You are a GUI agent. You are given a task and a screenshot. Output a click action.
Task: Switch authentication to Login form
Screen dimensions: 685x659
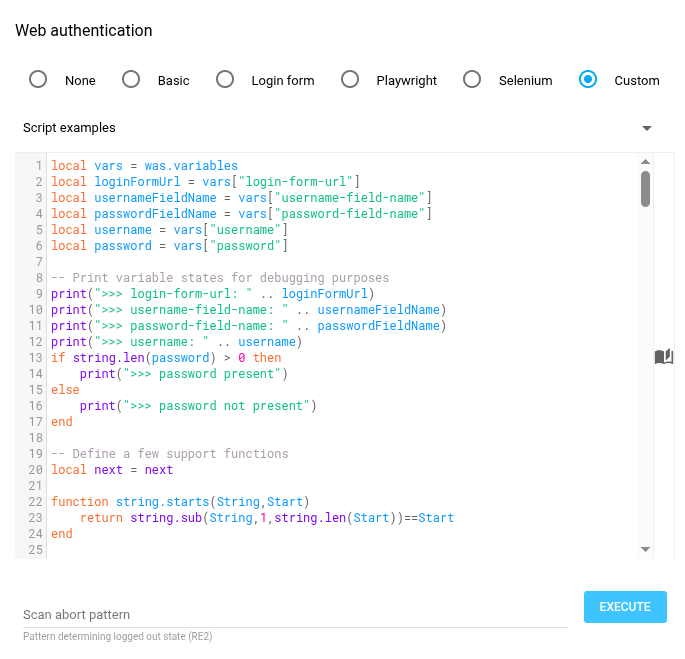click(225, 80)
